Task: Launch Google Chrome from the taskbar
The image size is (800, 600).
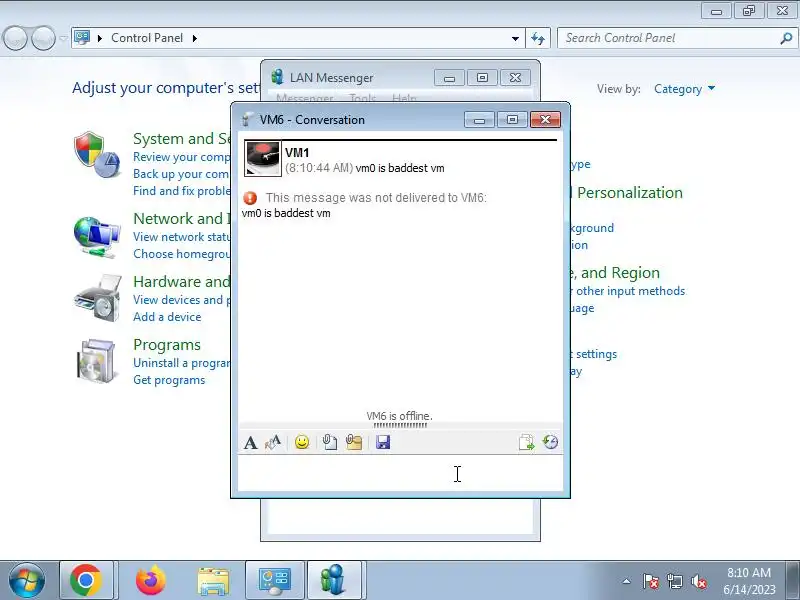Action: 86,580
